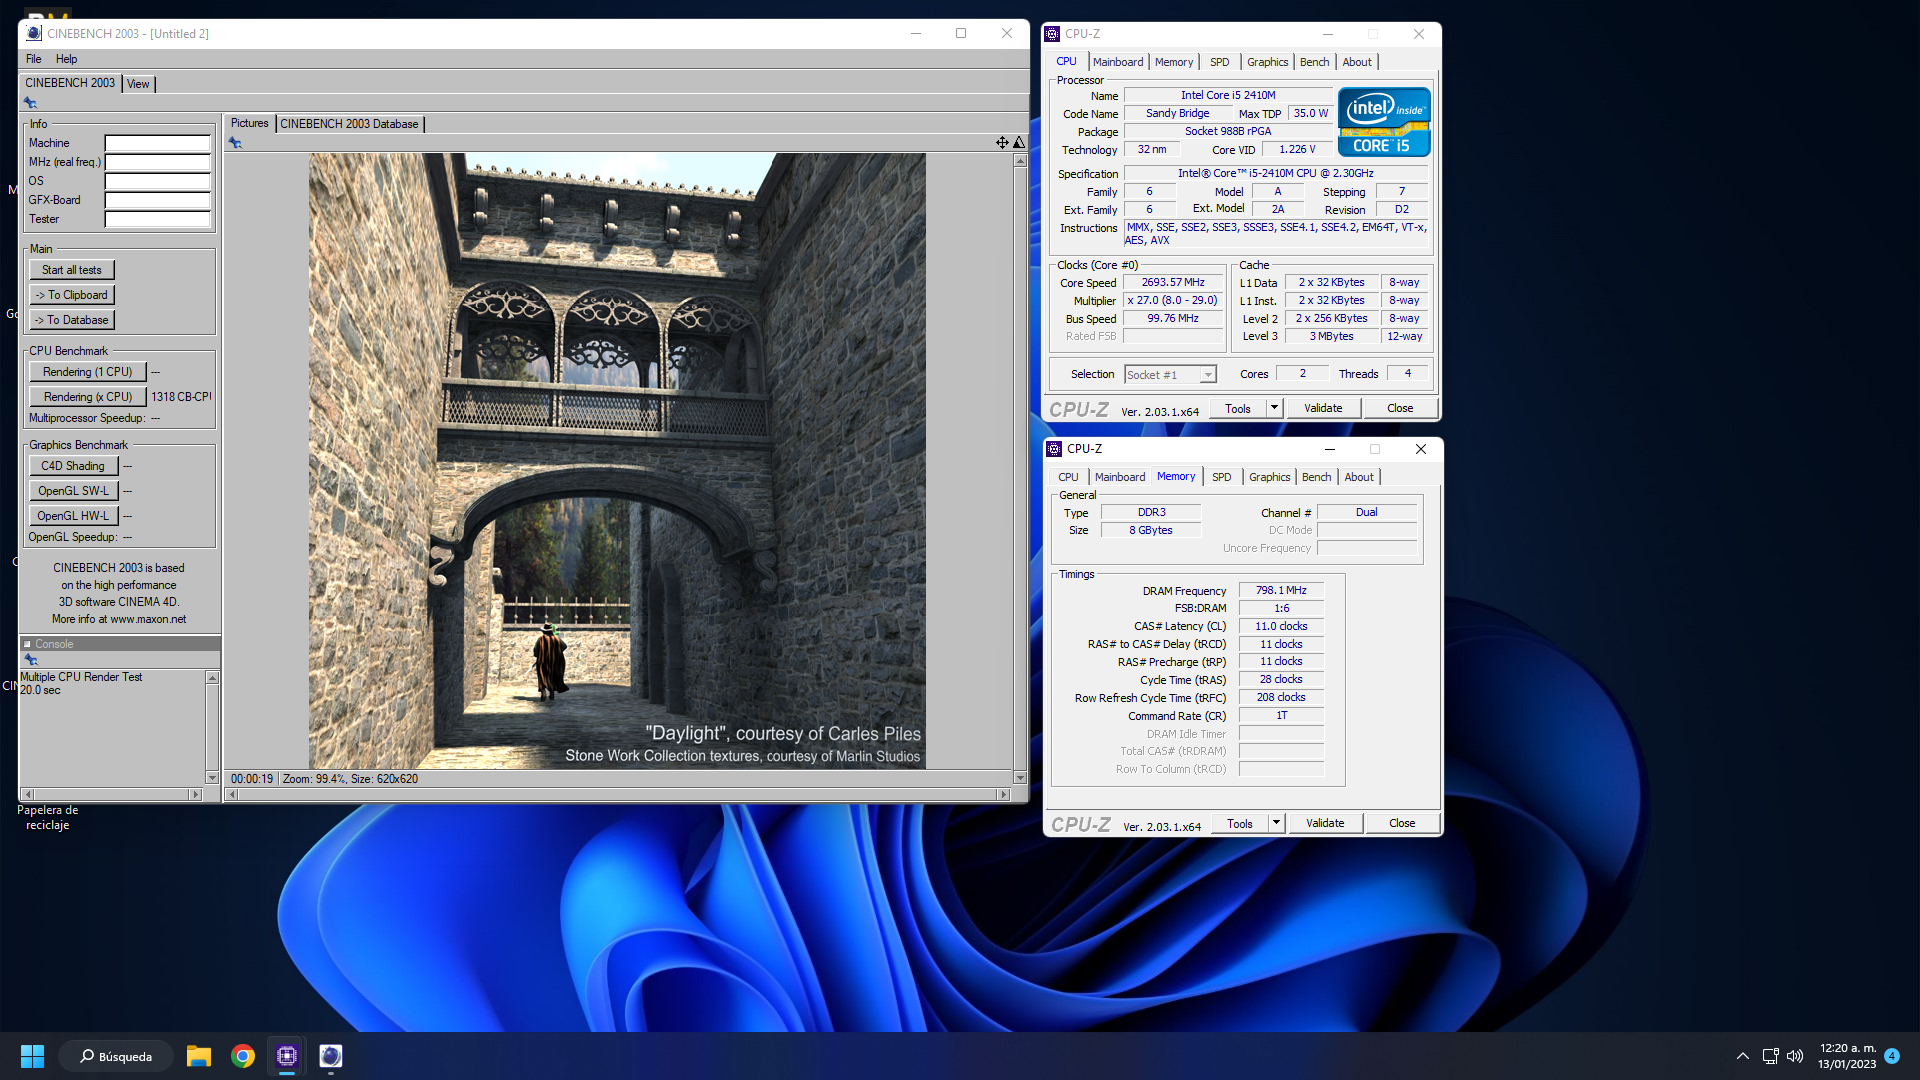Viewport: 1920px width, 1080px height.
Task: Switch to CPU-Z via taskbar icon
Action: point(287,1056)
